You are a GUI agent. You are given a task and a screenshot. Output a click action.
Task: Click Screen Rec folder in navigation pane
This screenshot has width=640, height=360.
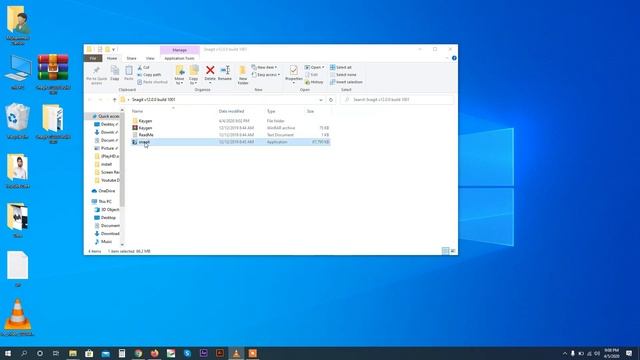click(107, 172)
